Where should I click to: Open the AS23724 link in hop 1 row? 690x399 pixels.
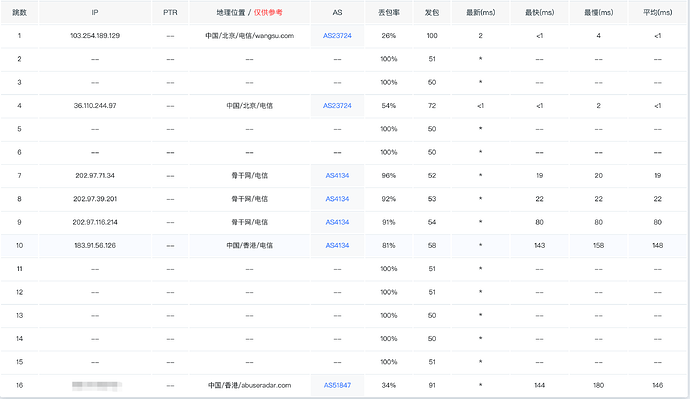tap(337, 36)
